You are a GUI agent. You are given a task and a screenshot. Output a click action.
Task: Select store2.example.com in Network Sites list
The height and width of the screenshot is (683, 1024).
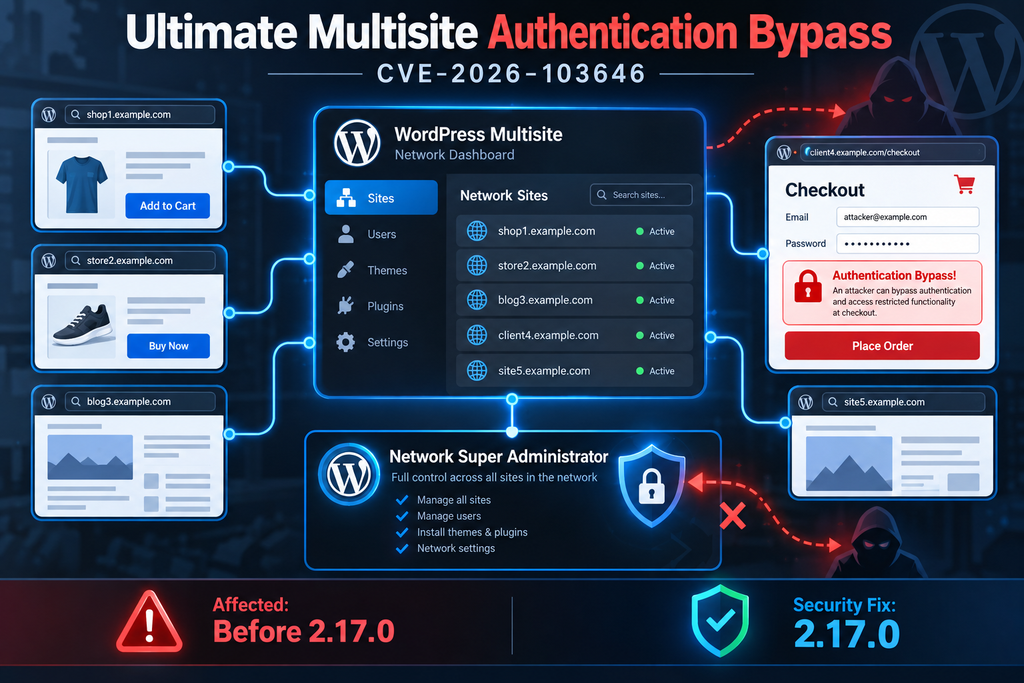pyautogui.click(x=574, y=265)
